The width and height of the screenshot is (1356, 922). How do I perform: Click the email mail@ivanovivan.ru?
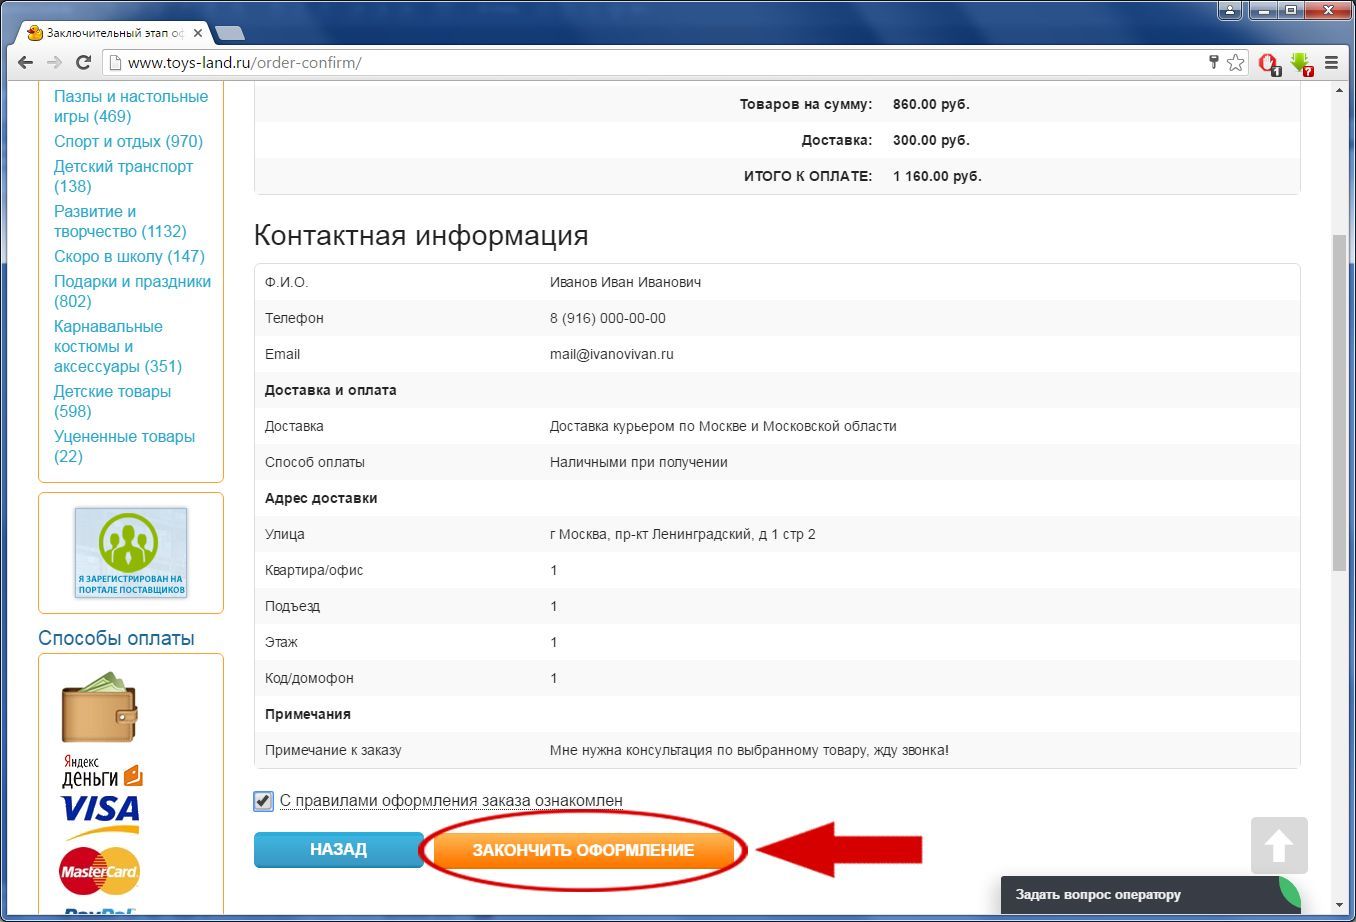tap(612, 354)
